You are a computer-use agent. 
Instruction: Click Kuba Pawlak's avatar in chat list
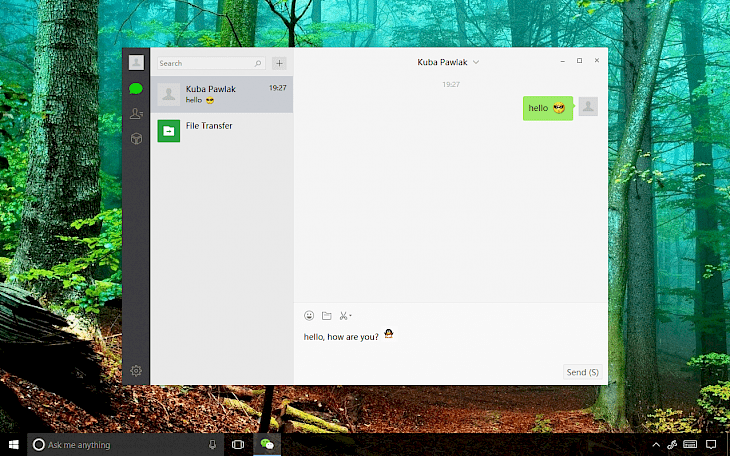[x=169, y=94]
